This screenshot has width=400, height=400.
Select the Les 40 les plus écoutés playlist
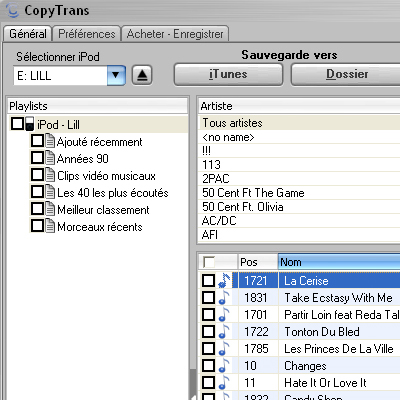(113, 193)
